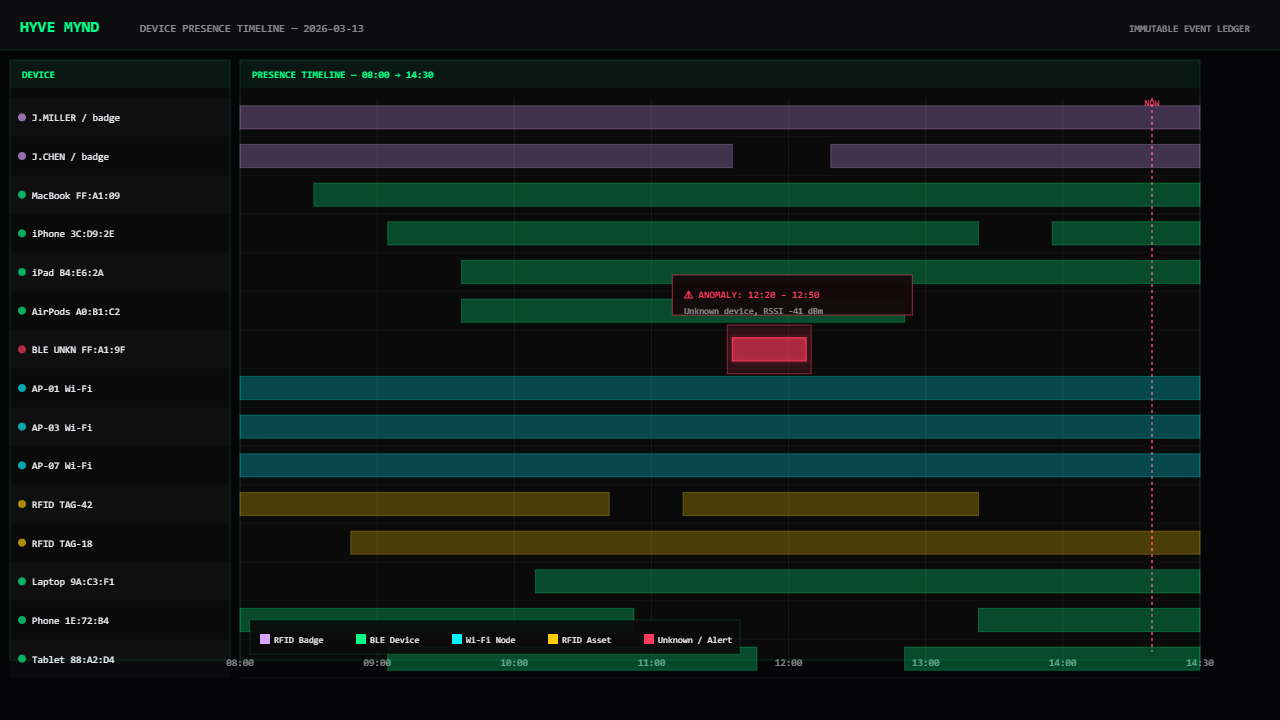Click the amber dot beside RFID TAG-42

tap(22, 504)
